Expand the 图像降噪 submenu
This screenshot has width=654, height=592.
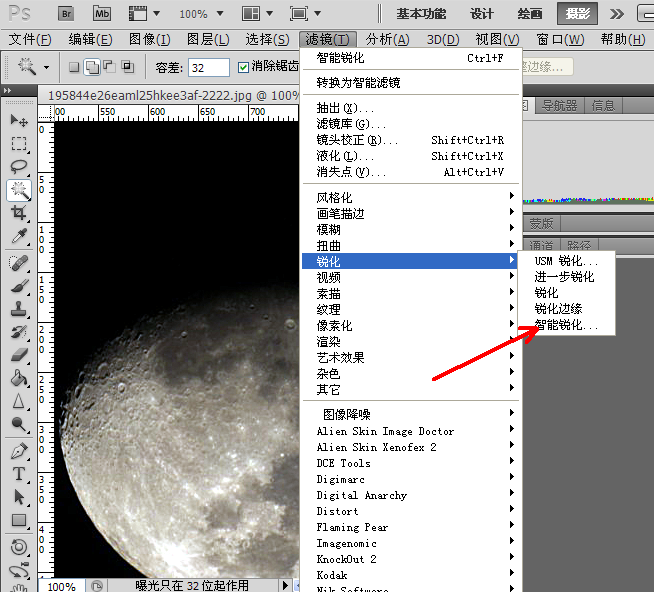pos(411,414)
